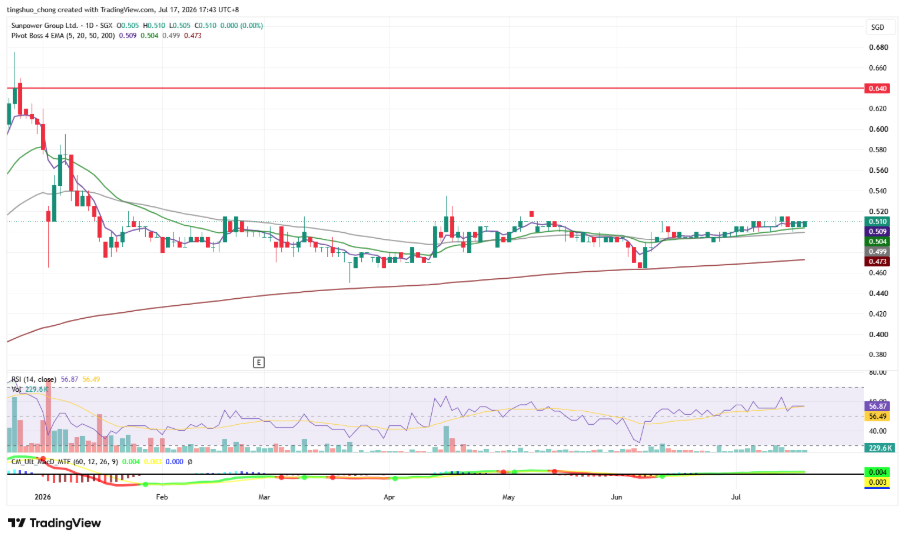Click the 0.473 value in EMA legend
The image size is (907, 541).
[x=193, y=35]
